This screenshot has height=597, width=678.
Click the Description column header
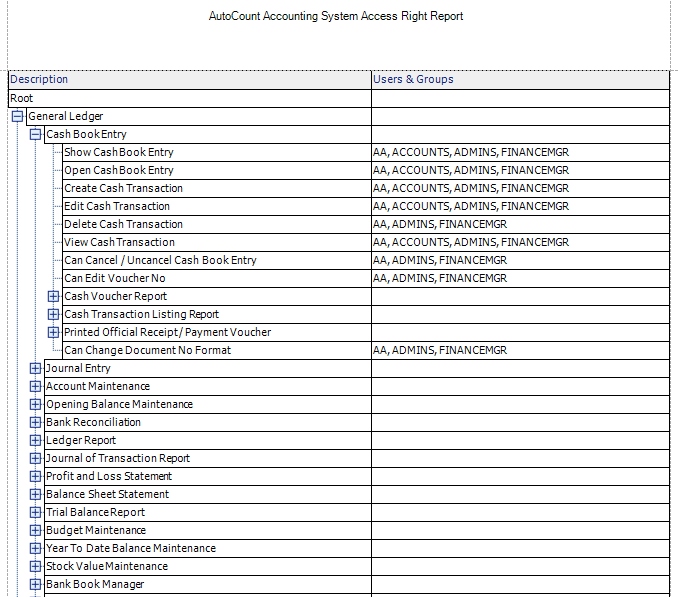tap(190, 80)
